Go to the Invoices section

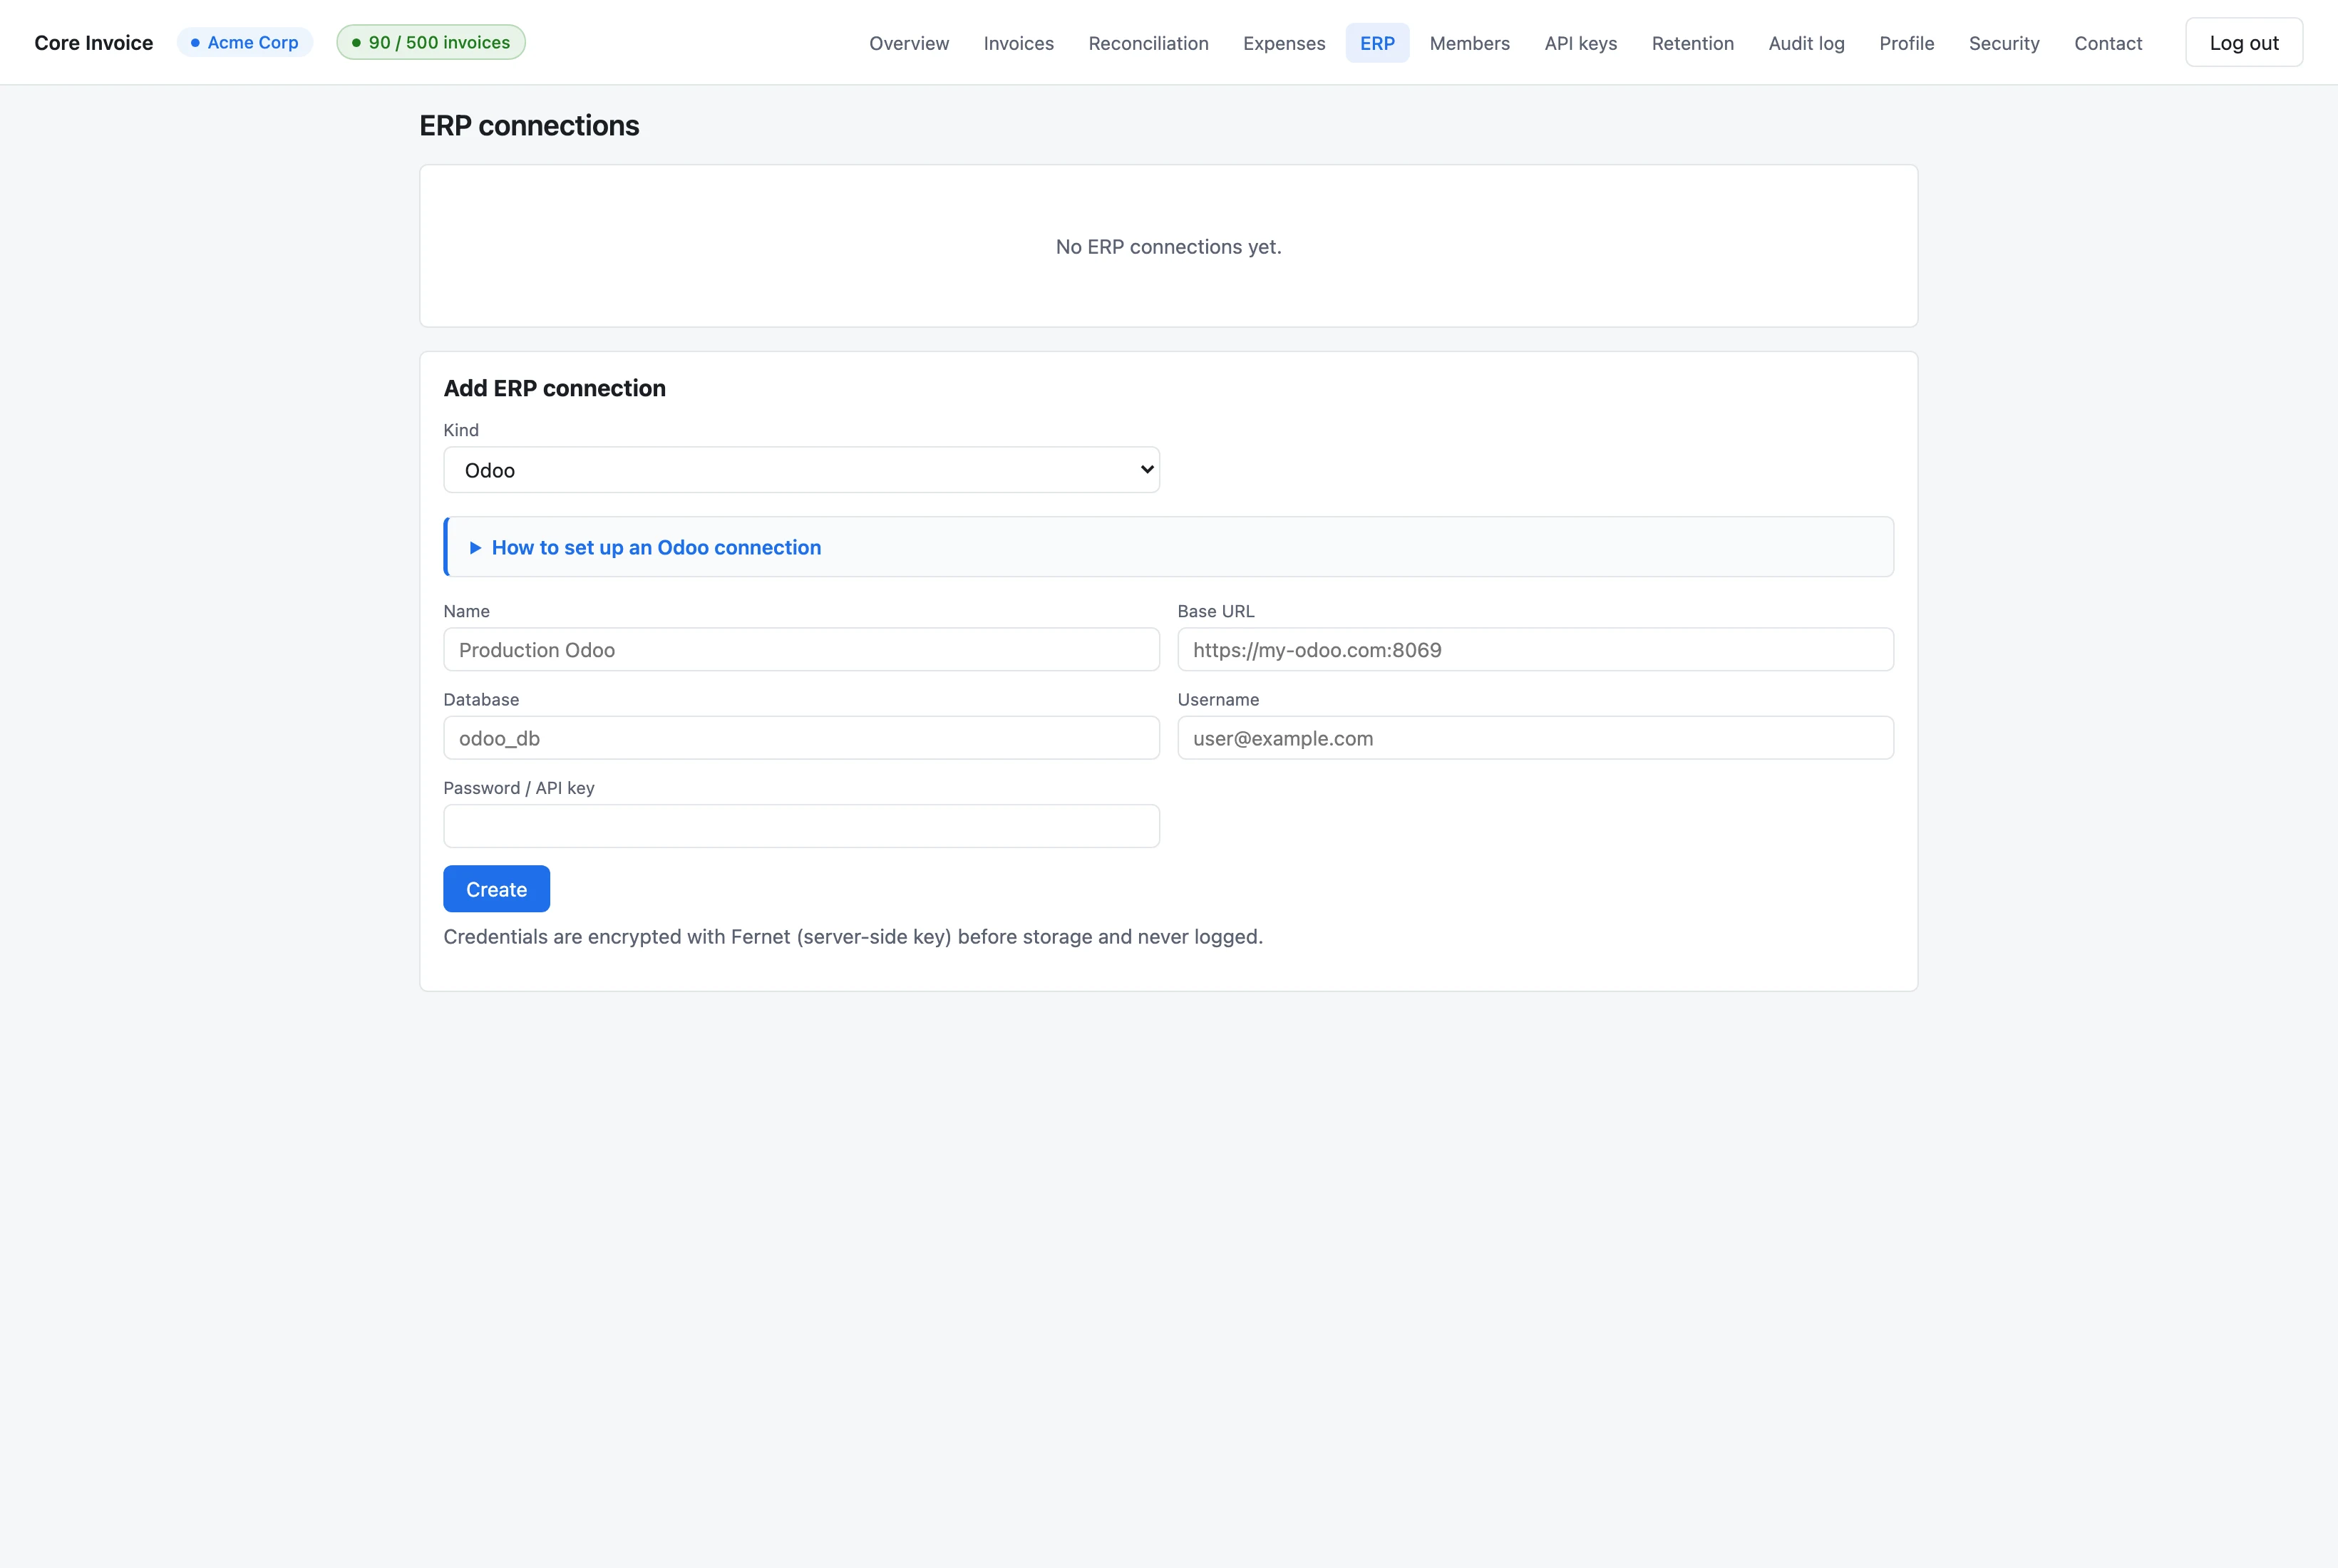point(1018,43)
